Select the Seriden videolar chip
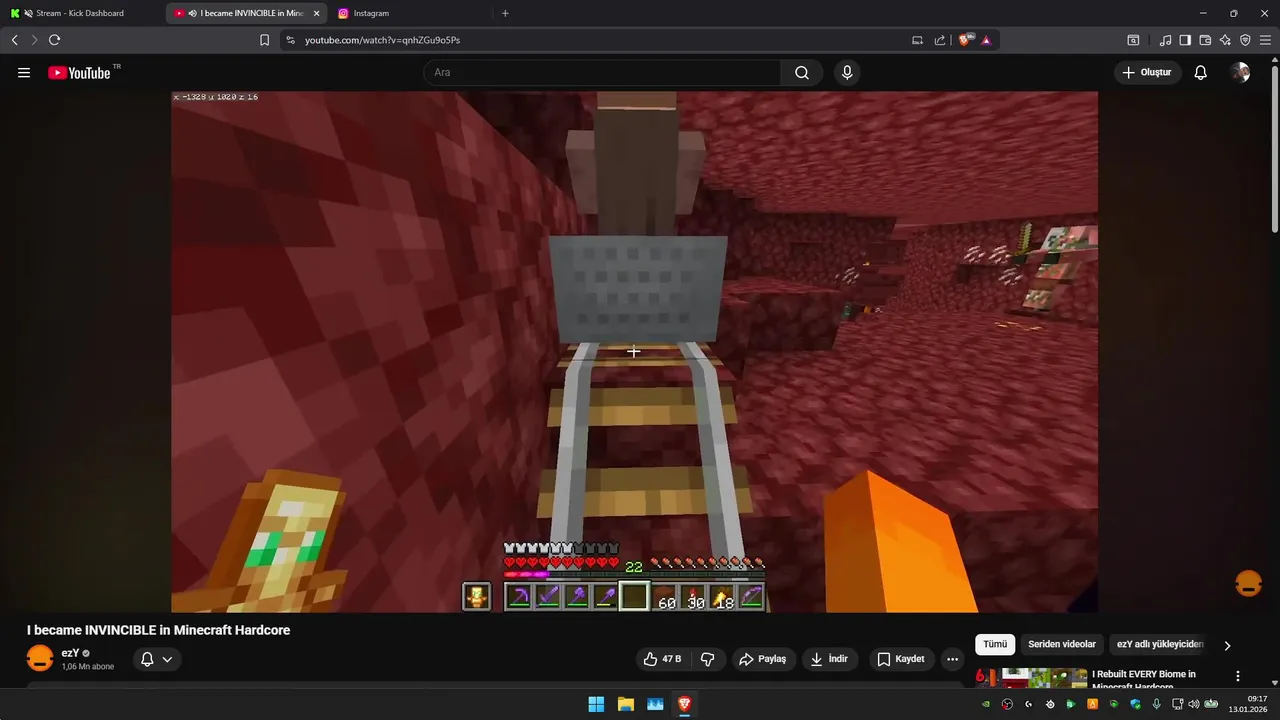Image resolution: width=1280 pixels, height=720 pixels. pos(1062,645)
